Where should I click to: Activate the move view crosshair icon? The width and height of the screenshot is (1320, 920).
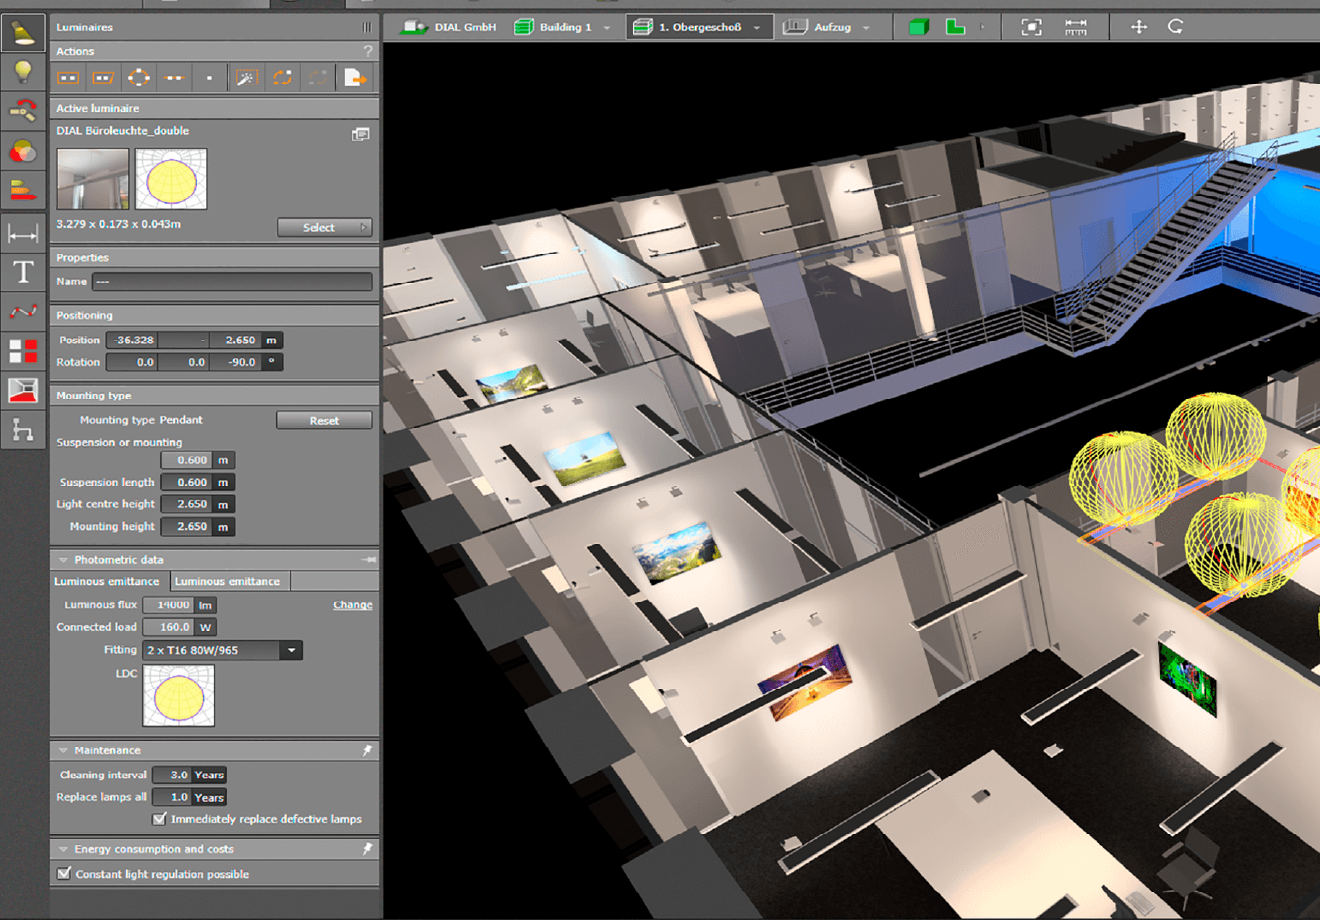coord(1139,27)
